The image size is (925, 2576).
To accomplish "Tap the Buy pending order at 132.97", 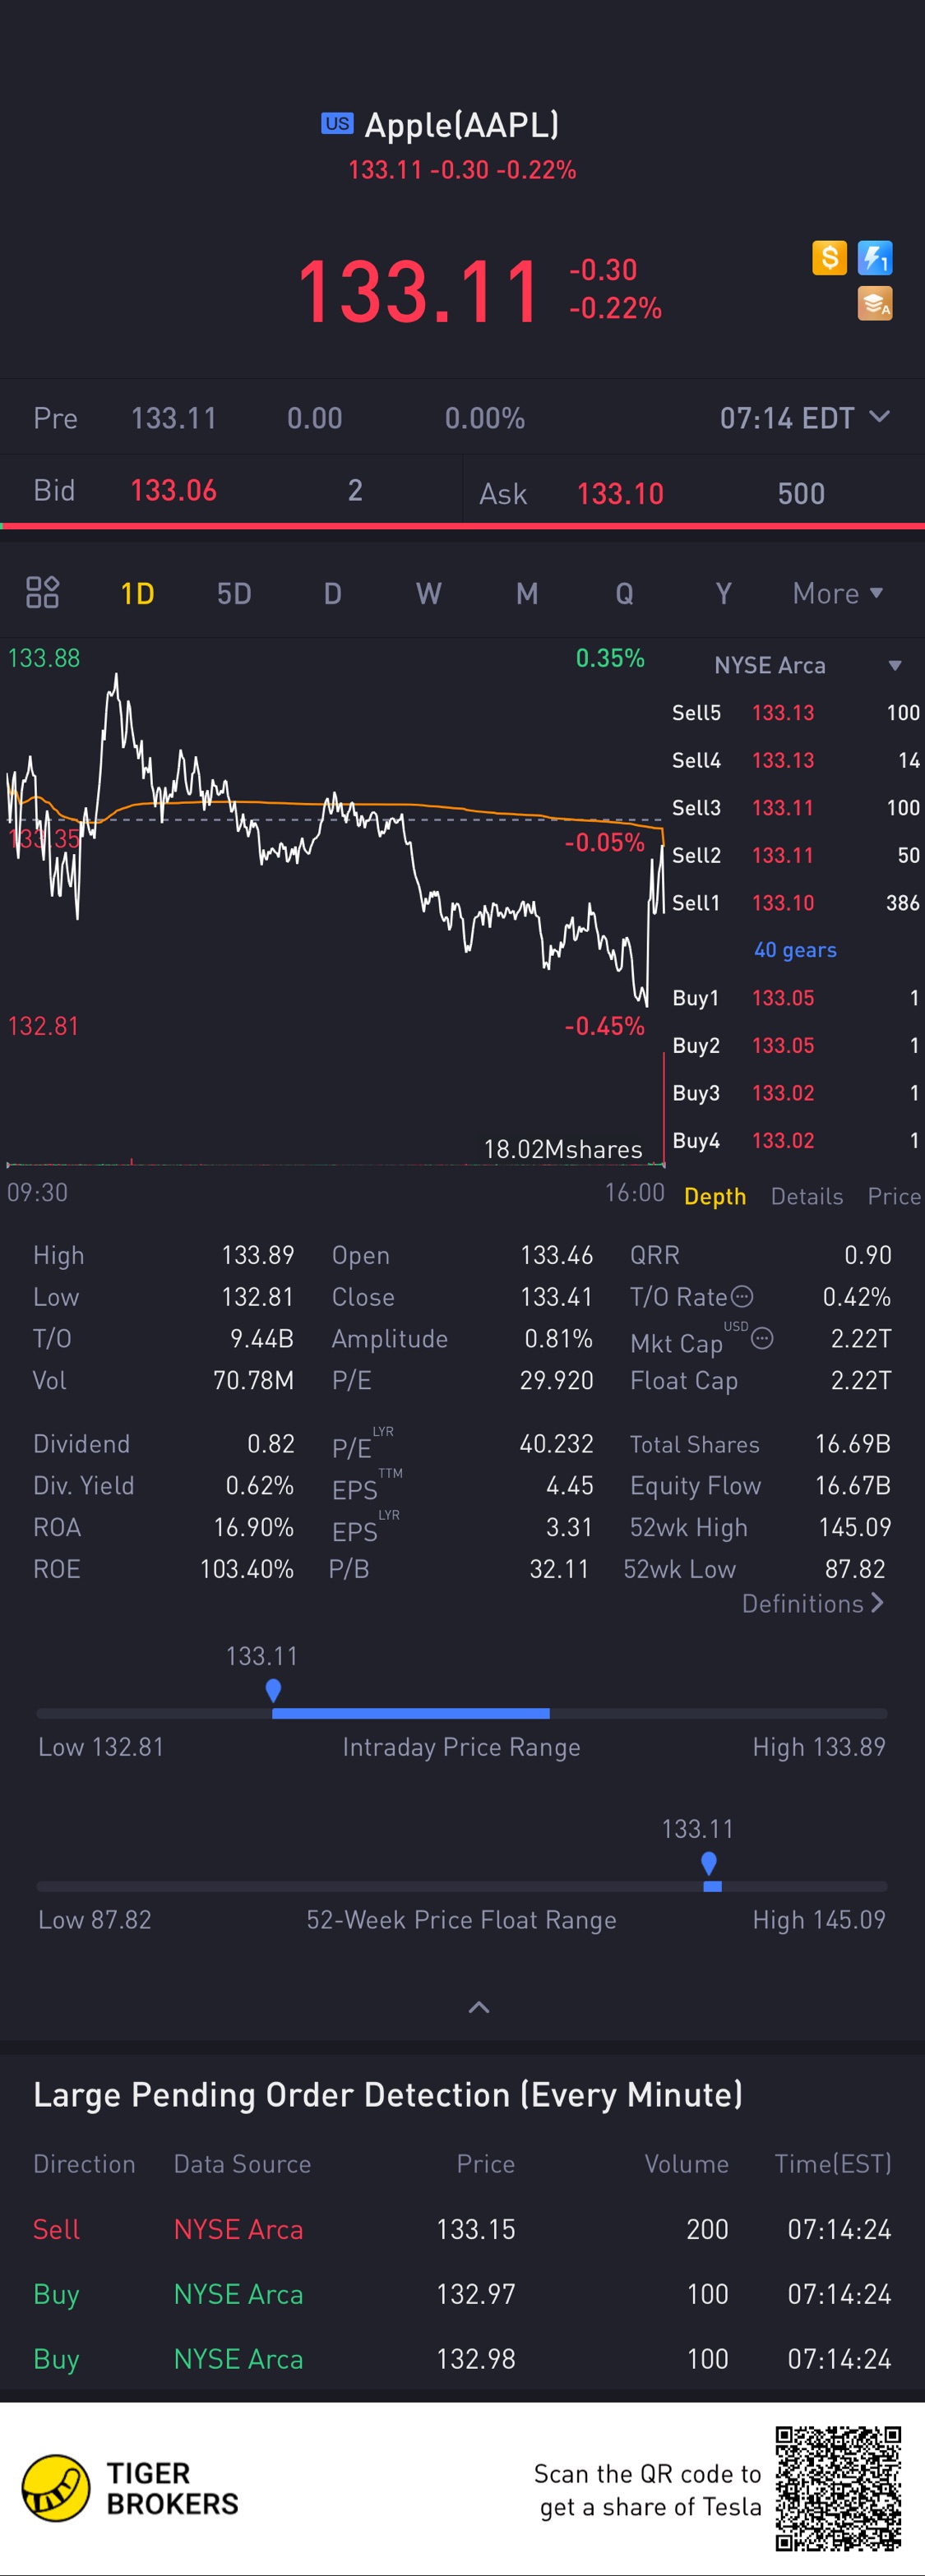I will point(462,2294).
